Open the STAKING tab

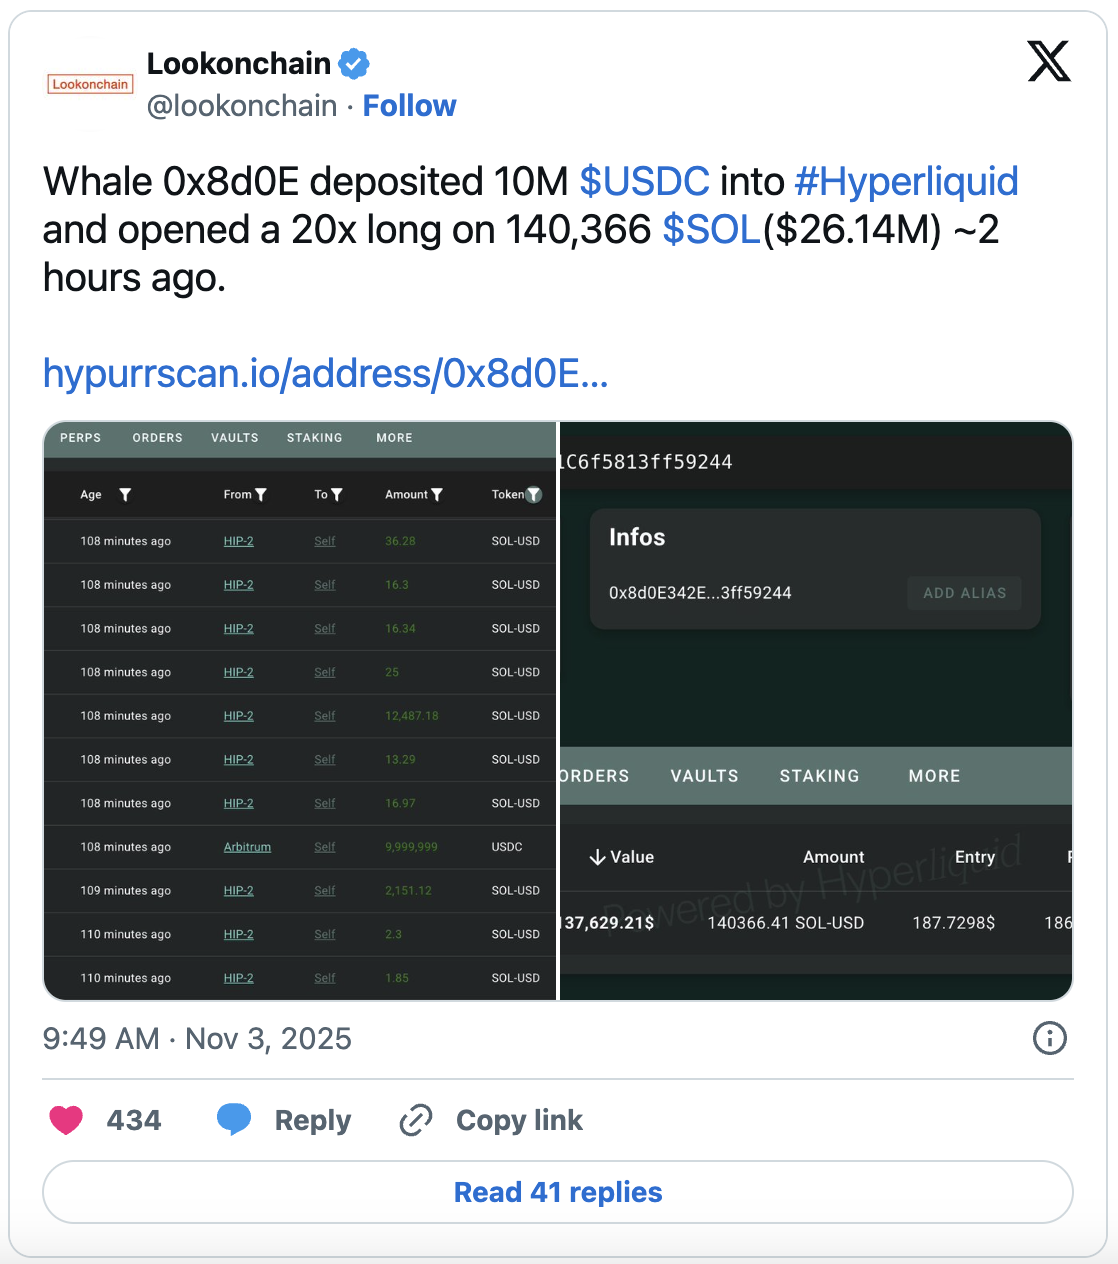(x=314, y=438)
